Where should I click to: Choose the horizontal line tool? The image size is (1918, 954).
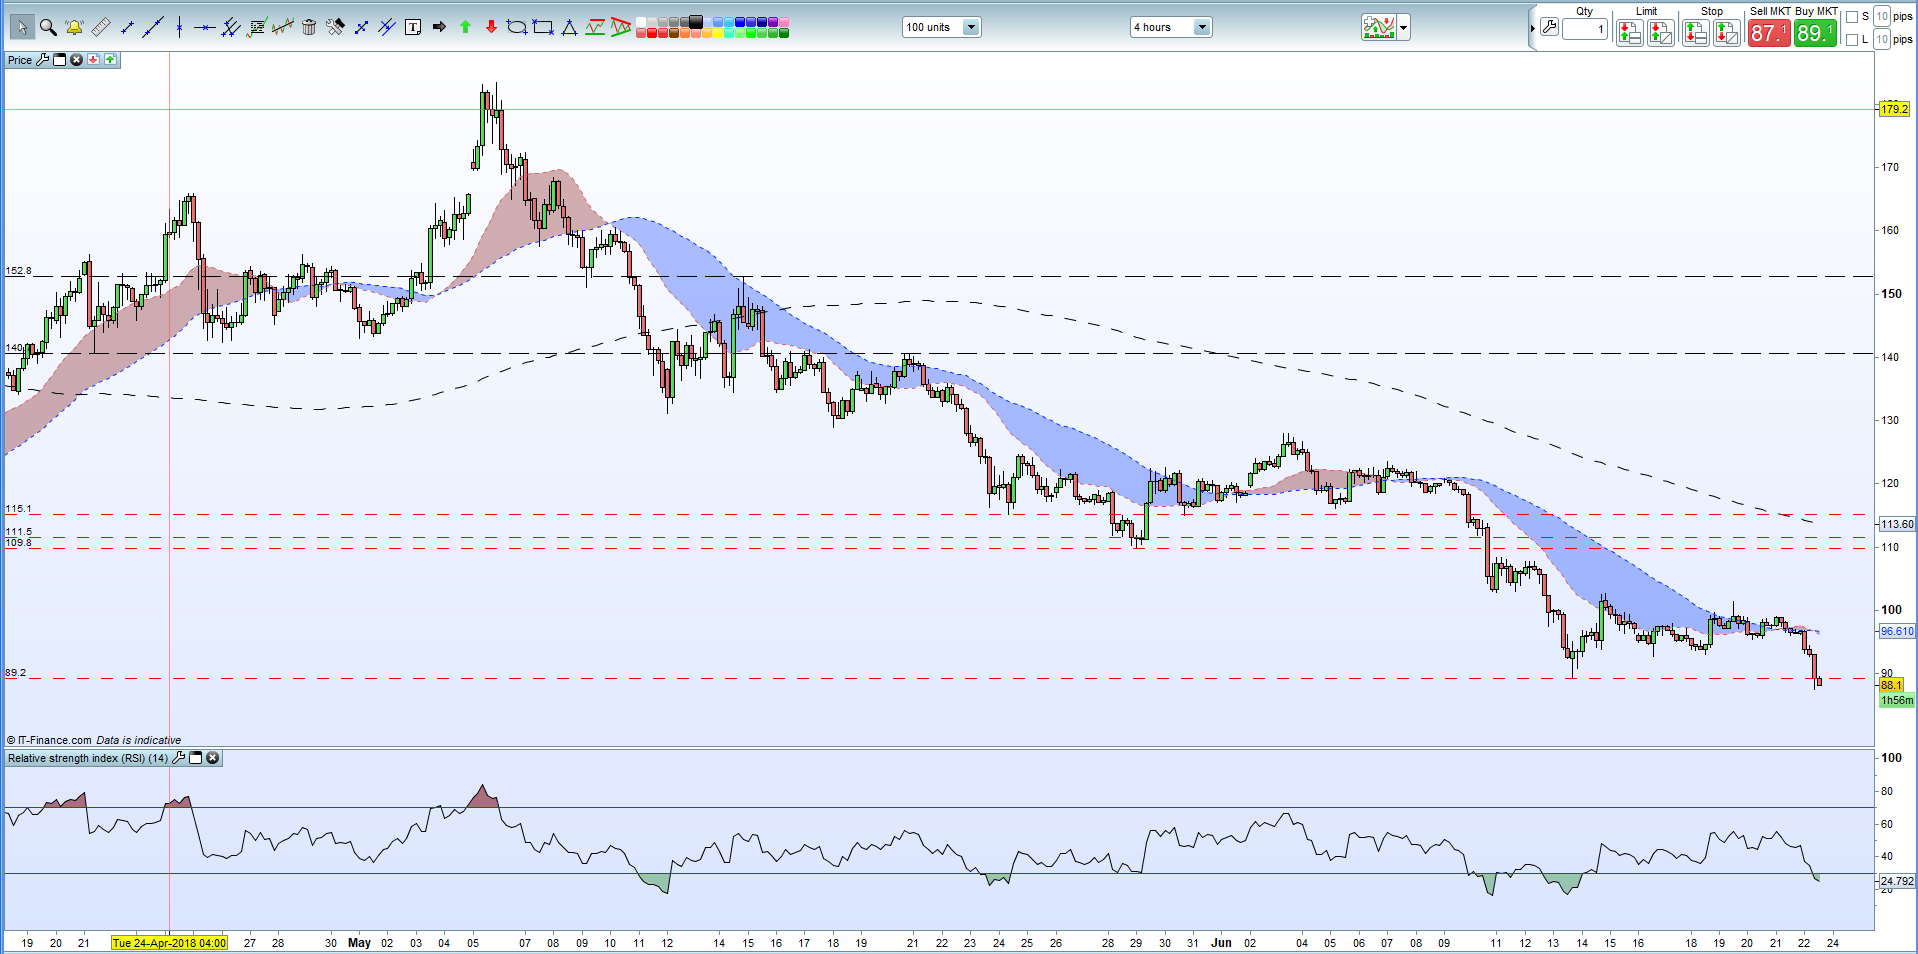(205, 27)
